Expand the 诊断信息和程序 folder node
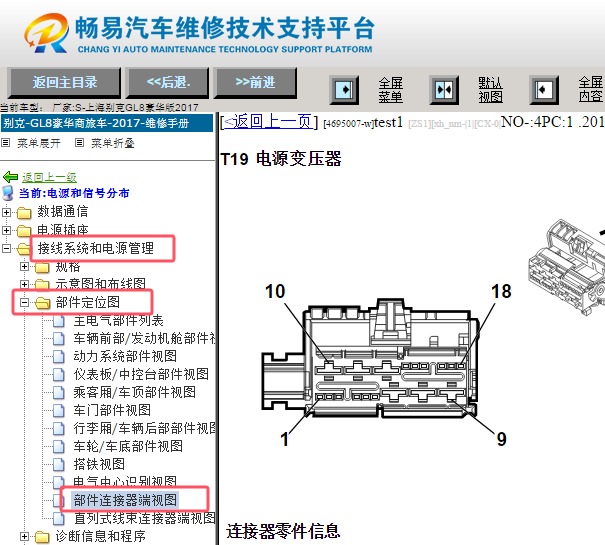The width and height of the screenshot is (605, 545). tap(24, 536)
